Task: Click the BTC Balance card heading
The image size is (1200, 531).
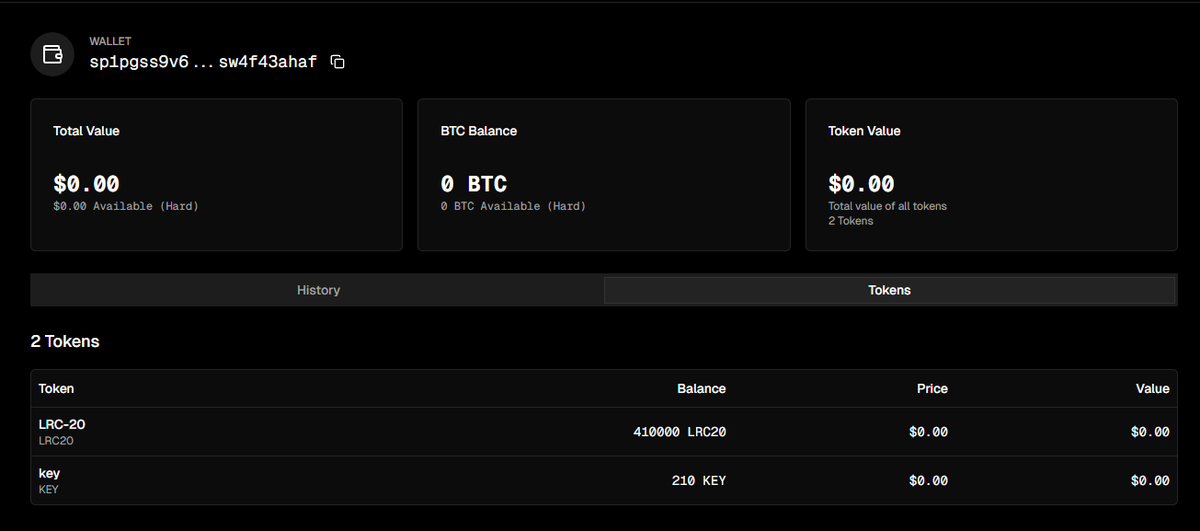Action: (x=479, y=131)
